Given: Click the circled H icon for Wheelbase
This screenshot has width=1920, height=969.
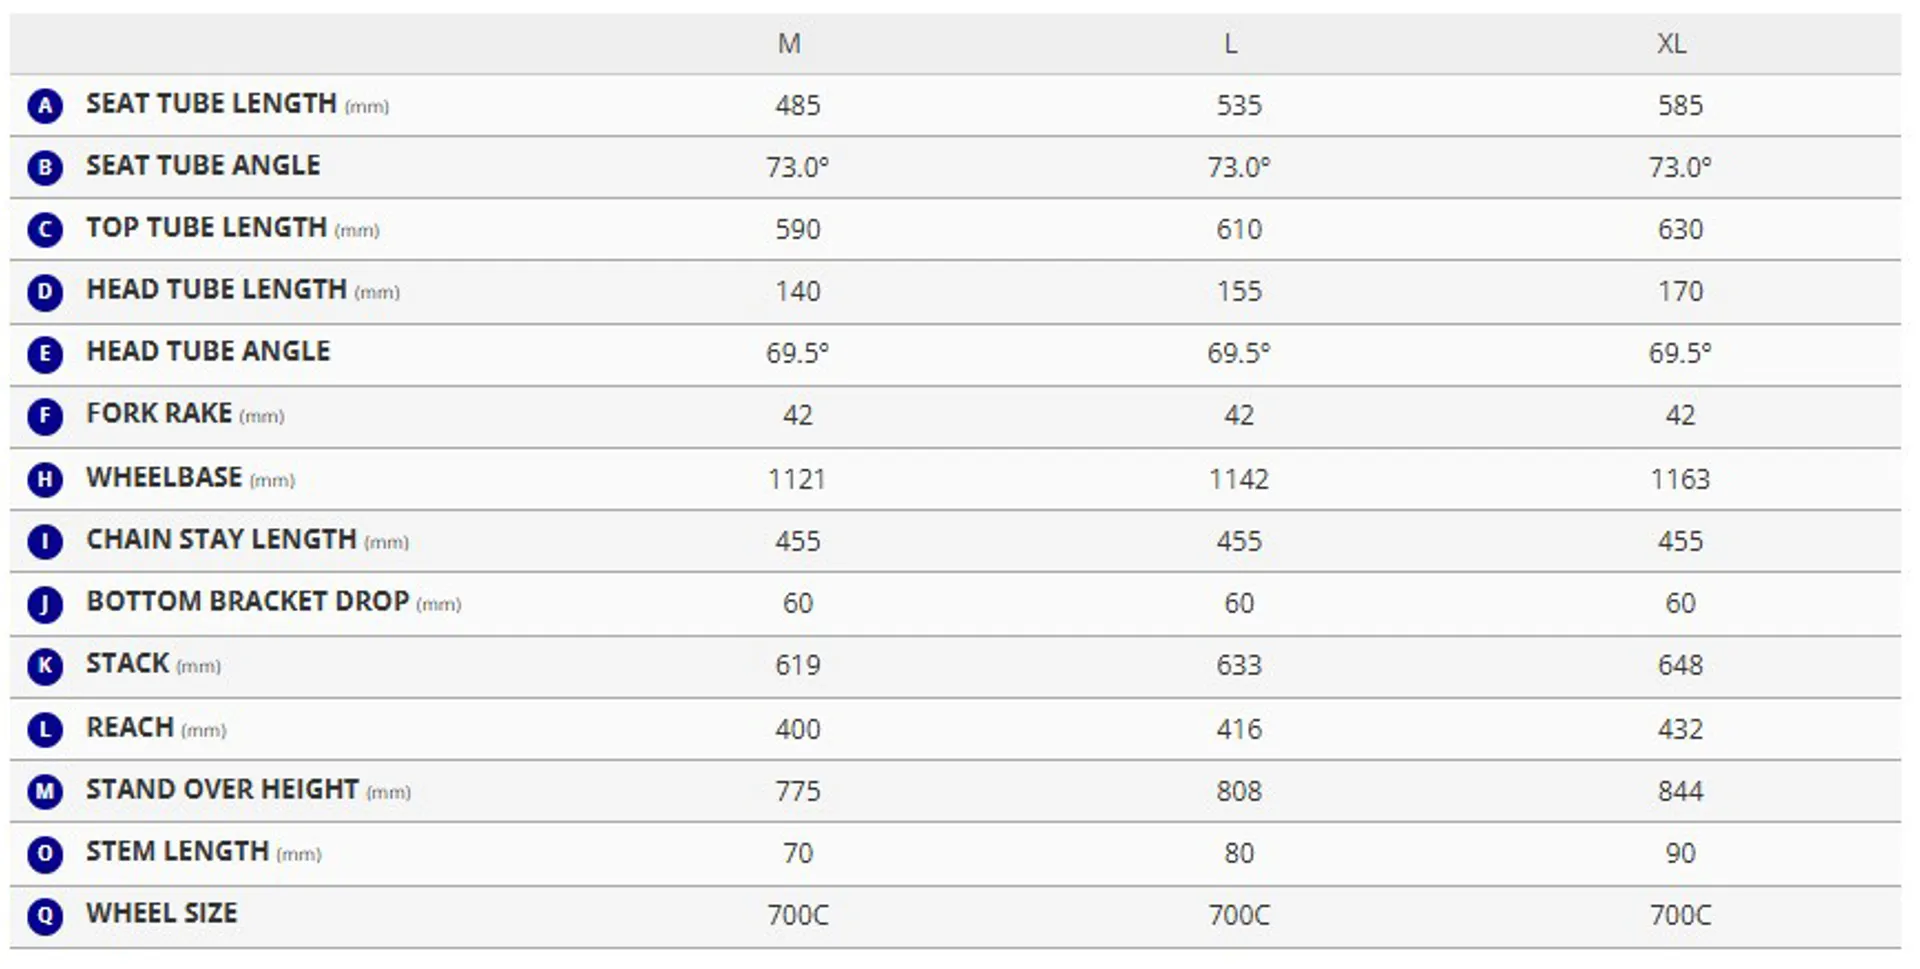Looking at the screenshot, I should coord(45,480).
